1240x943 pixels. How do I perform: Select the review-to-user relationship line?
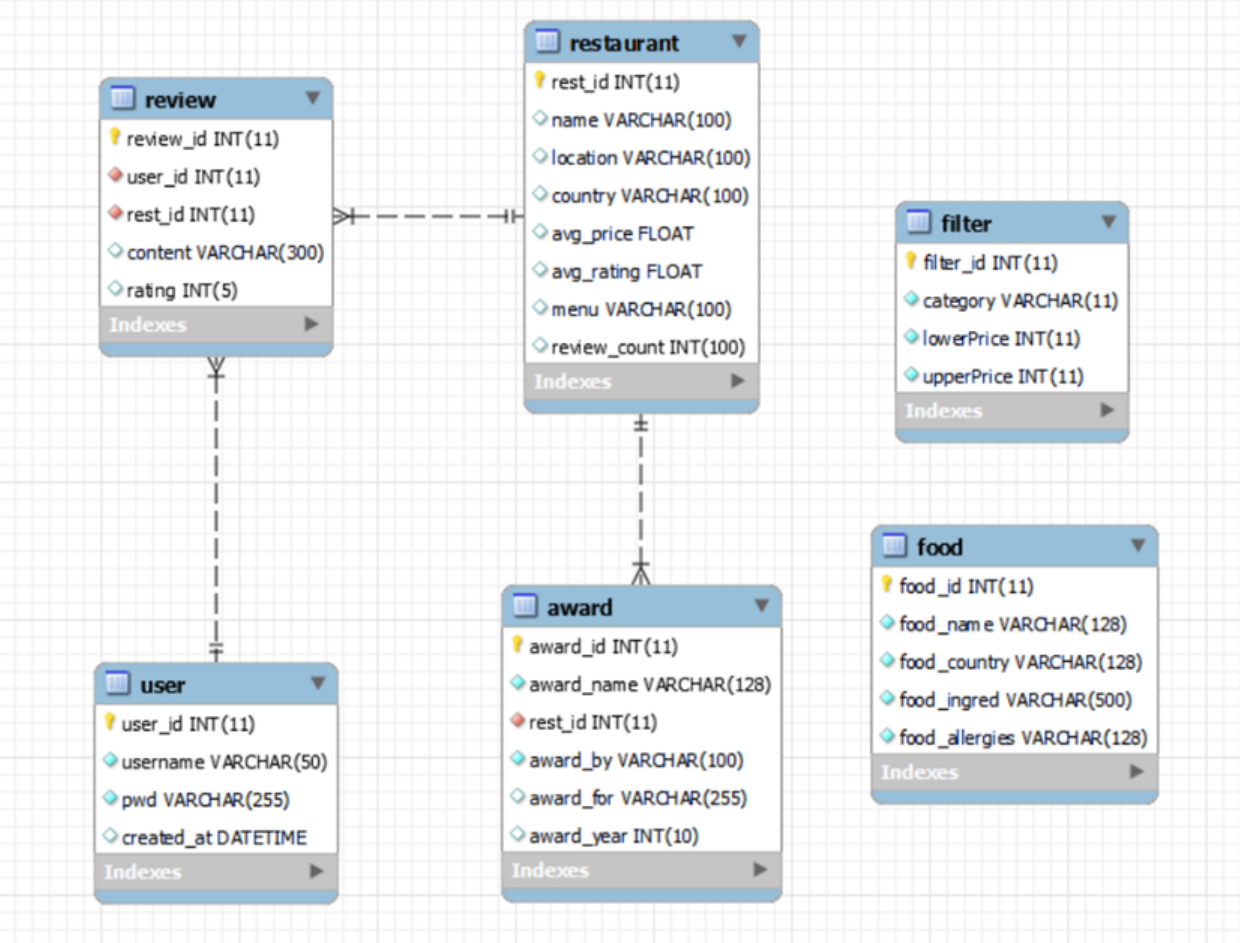click(216, 510)
